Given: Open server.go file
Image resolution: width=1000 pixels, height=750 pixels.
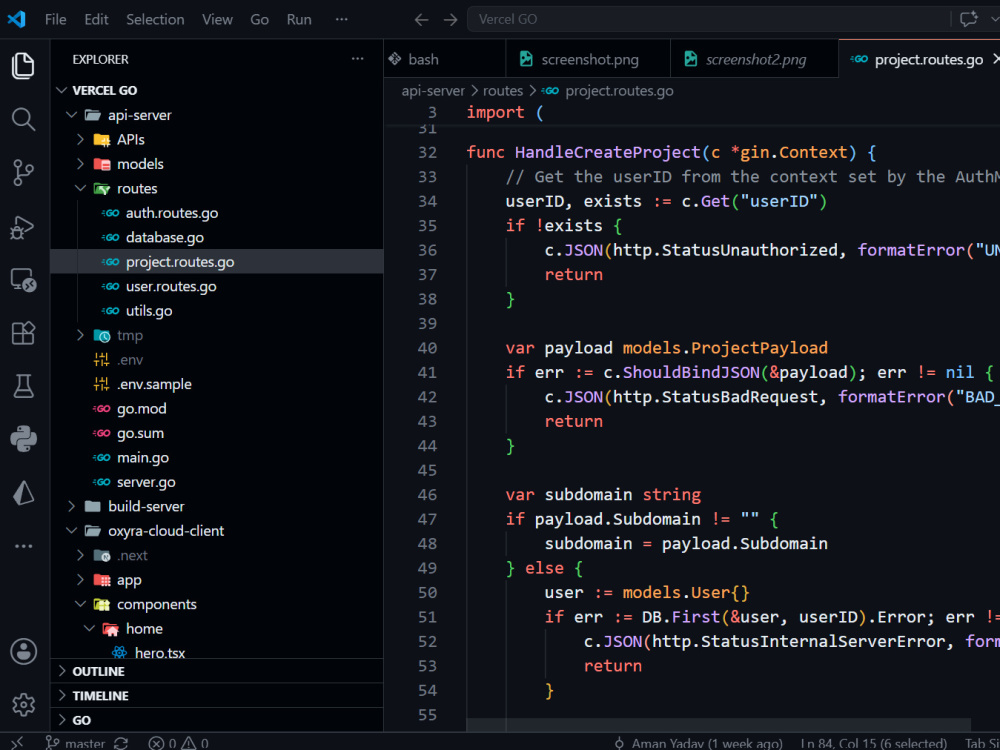Looking at the screenshot, I should tap(217, 482).
